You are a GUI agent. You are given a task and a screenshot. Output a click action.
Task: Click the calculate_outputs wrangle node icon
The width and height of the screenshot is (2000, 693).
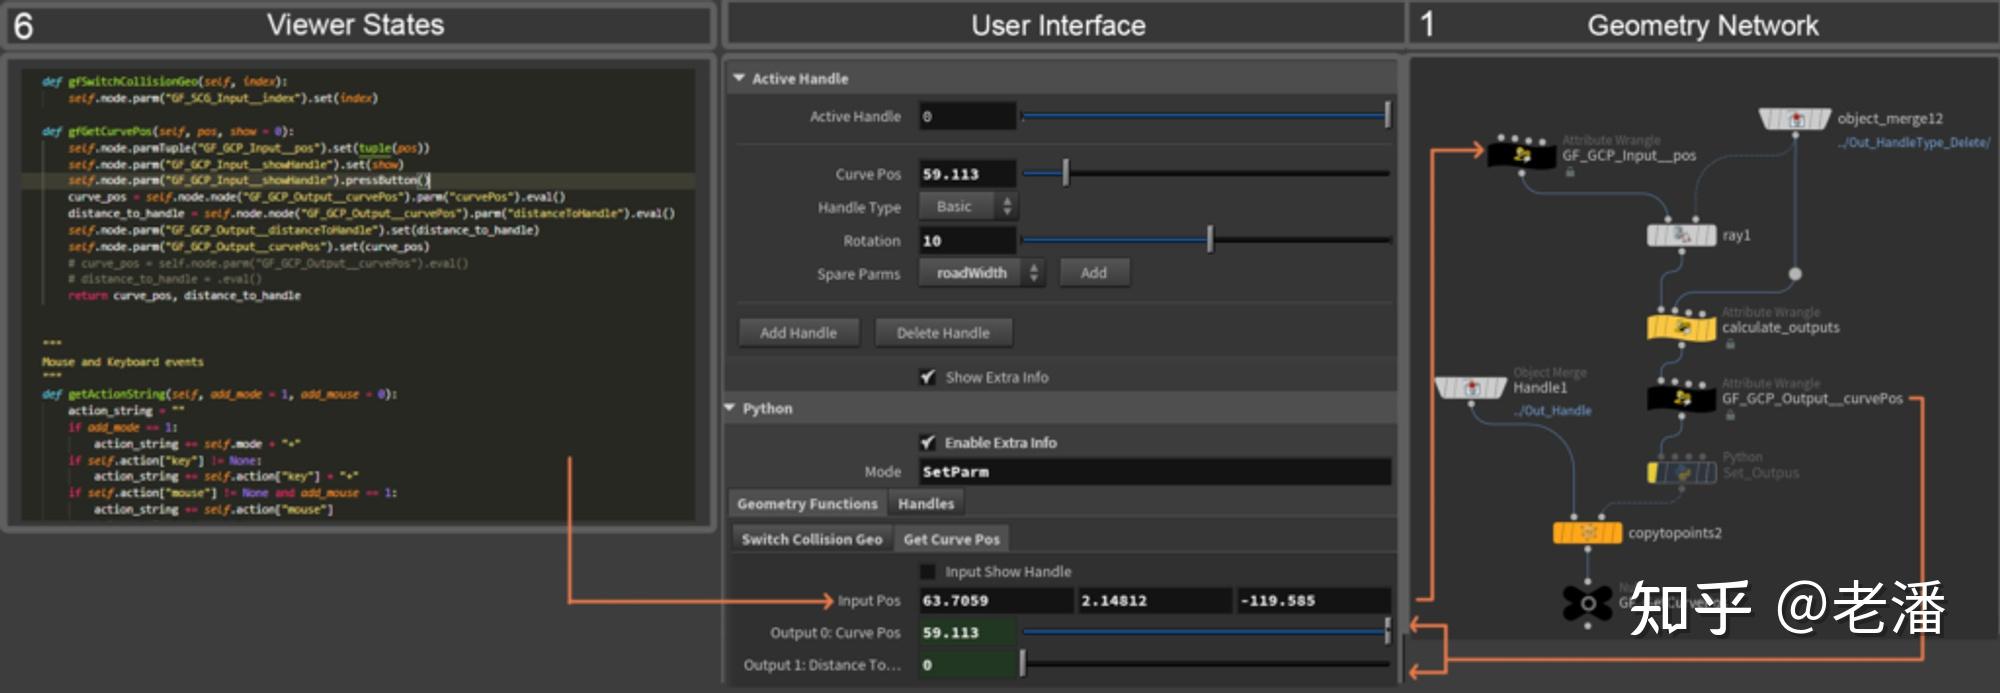pos(1682,327)
